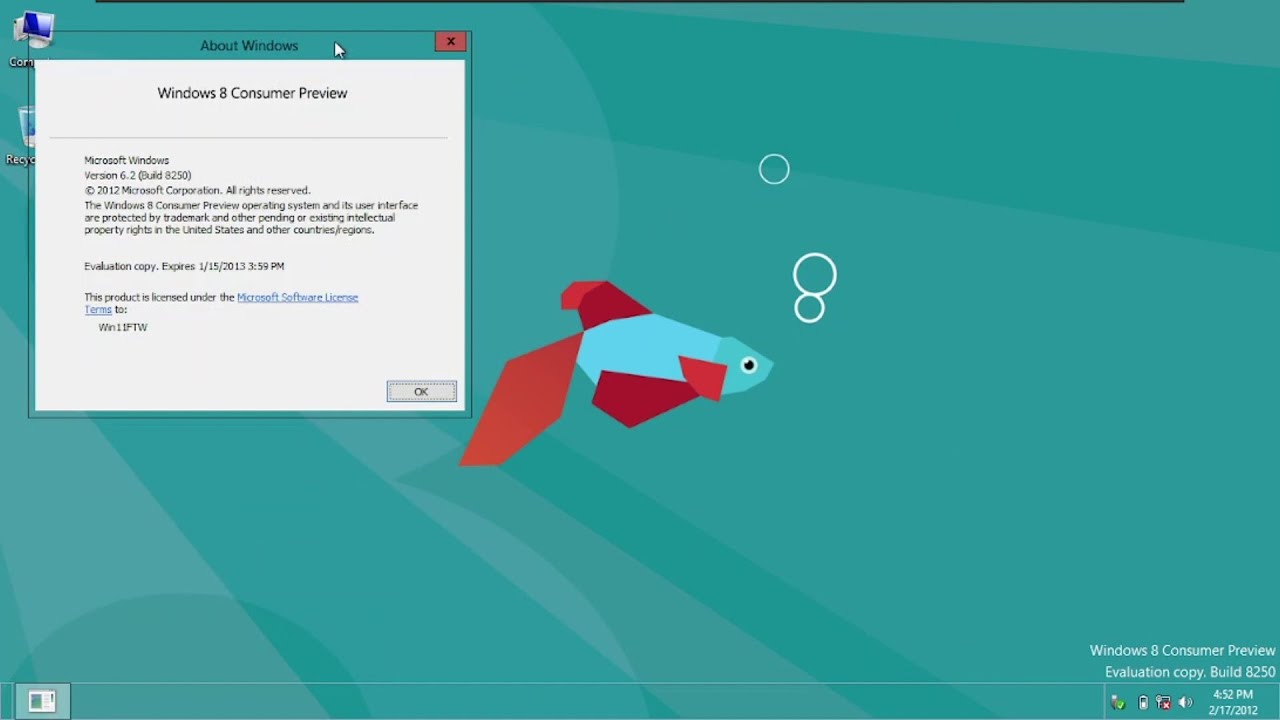Open the Microsoft Software License Terms link
This screenshot has width=1280, height=720.
coord(297,297)
